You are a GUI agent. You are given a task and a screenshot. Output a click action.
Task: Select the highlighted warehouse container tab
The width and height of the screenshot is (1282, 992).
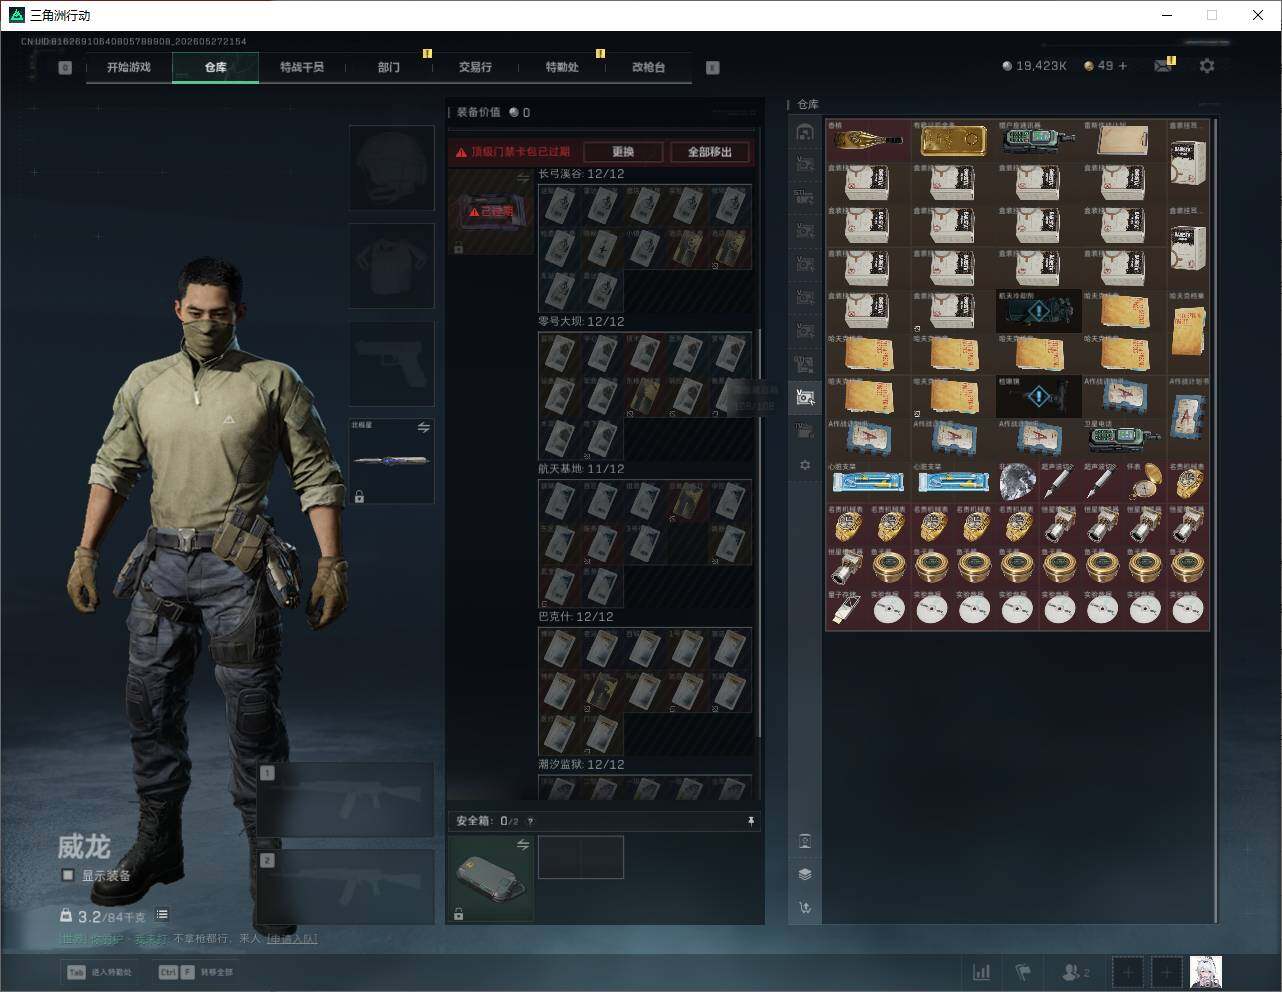805,397
